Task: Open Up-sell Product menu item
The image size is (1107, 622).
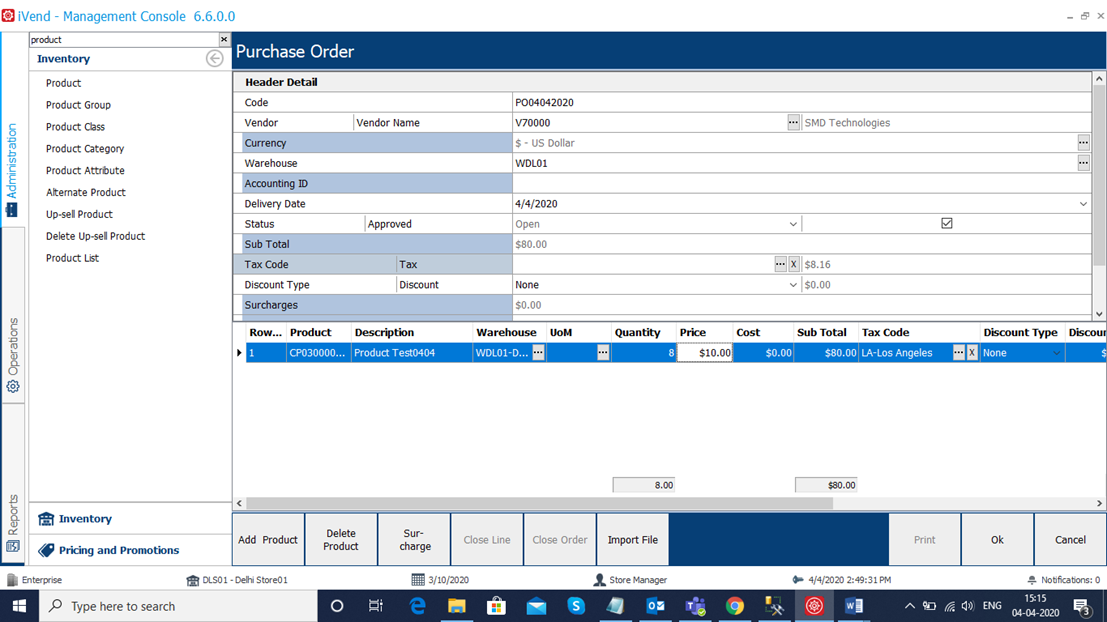Action: pyautogui.click(x=79, y=214)
